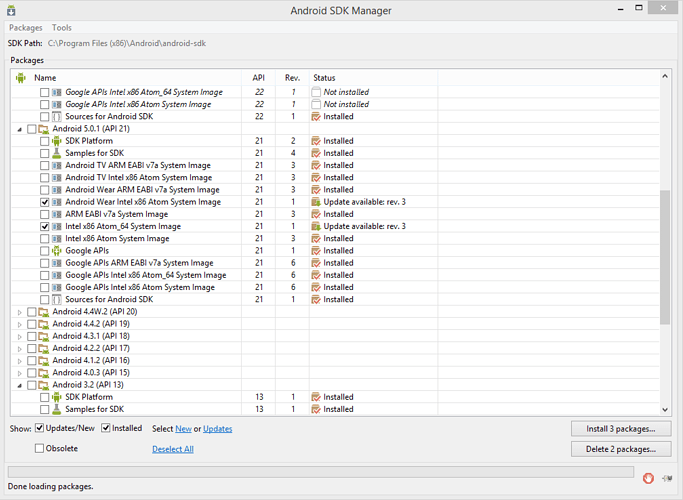Expand the Android 4.0.3 (API 15) group
Viewport: 683px width, 500px height.
pos(20,373)
